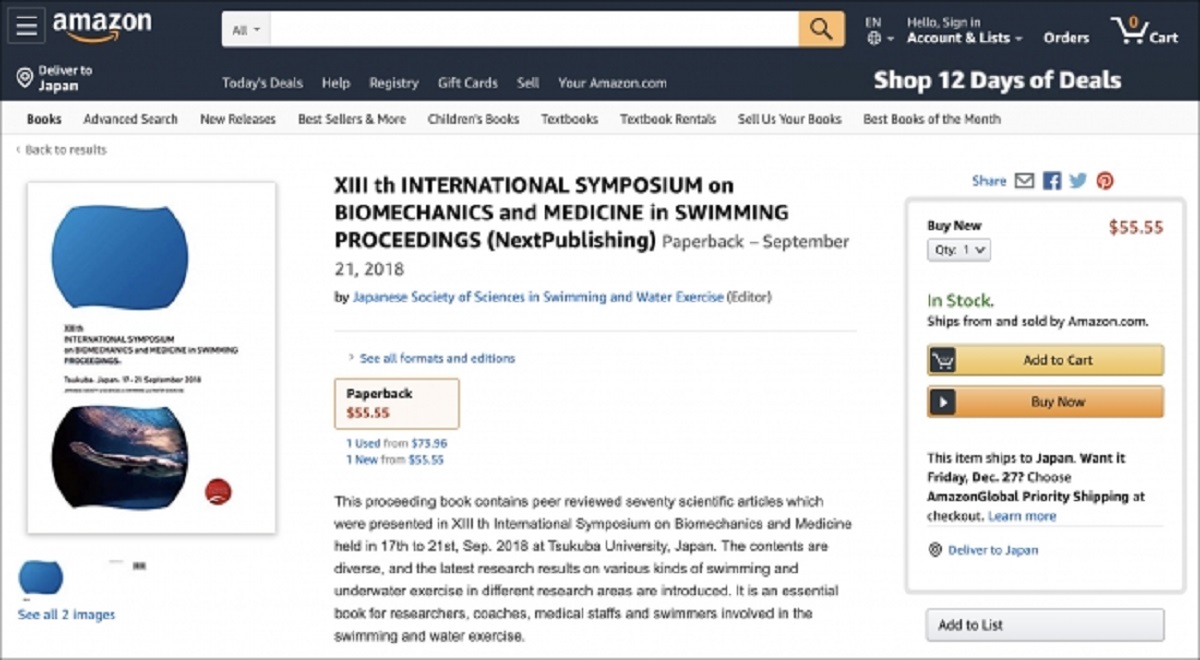This screenshot has height=660, width=1200.
Task: Select Today's Deals in navigation bar
Action: (262, 83)
